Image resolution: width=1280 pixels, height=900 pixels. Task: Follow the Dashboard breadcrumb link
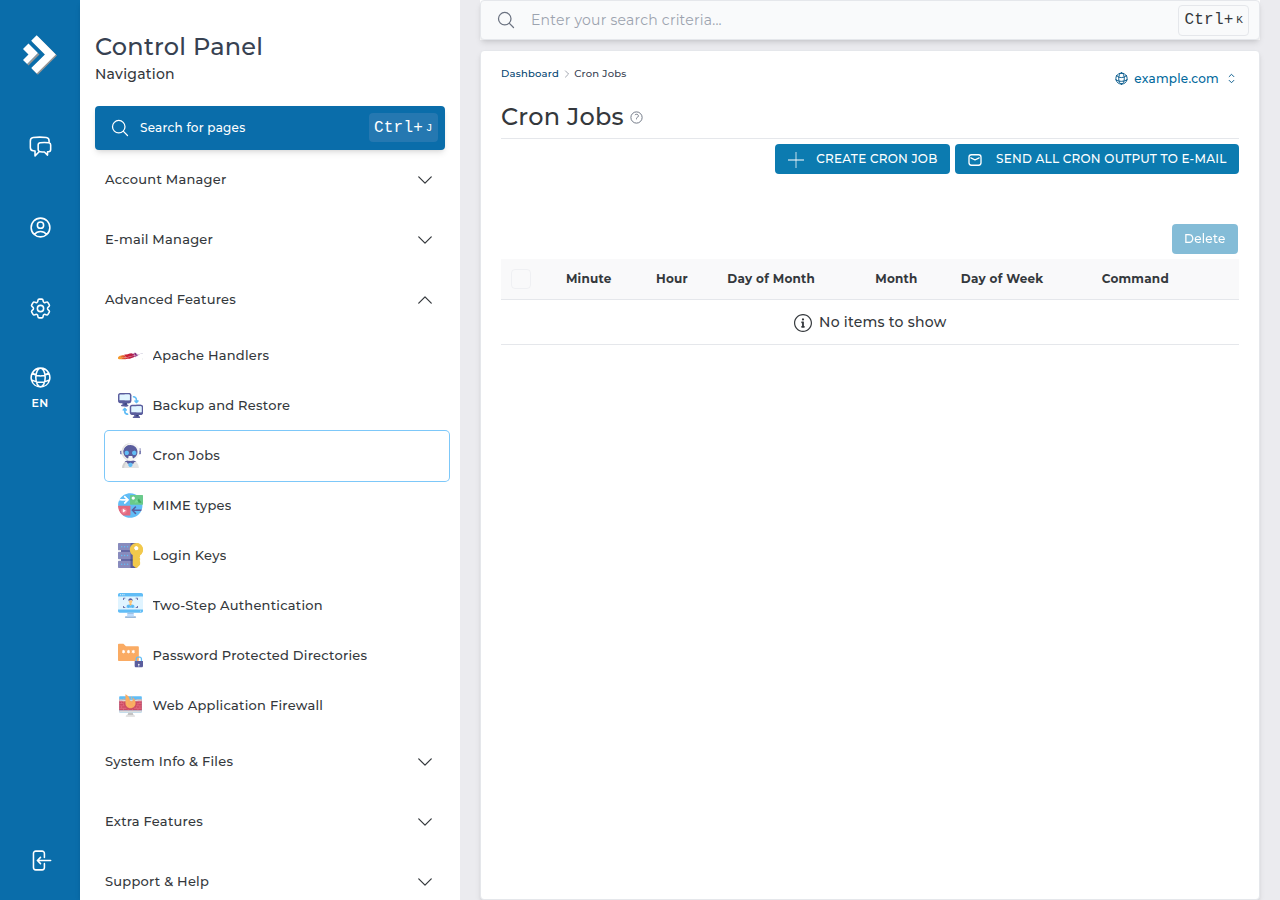530,74
